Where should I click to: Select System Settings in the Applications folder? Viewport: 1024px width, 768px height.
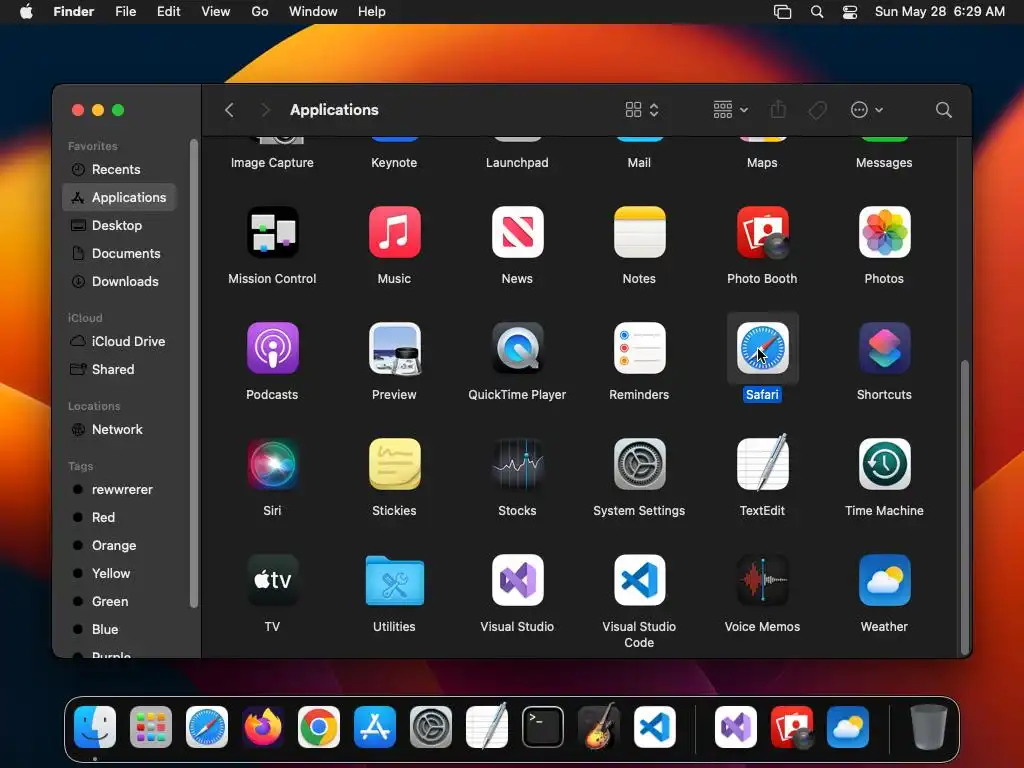coord(639,464)
